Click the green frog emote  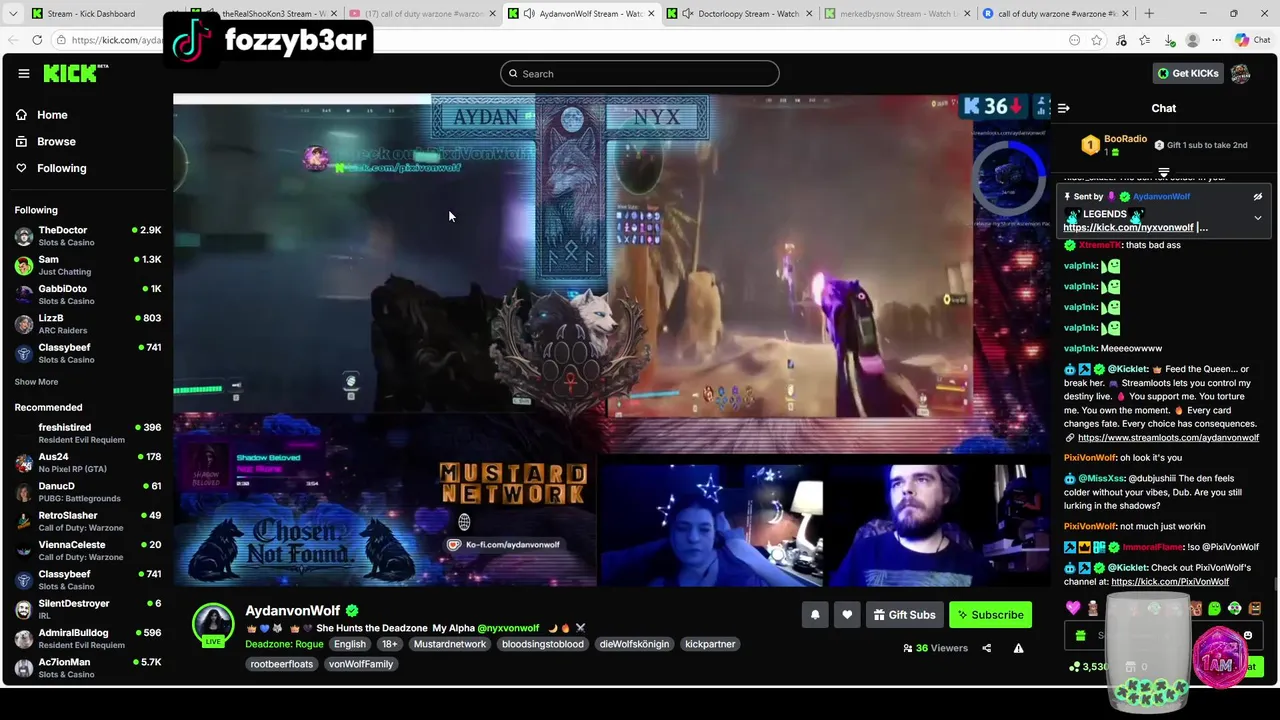(x=1214, y=608)
